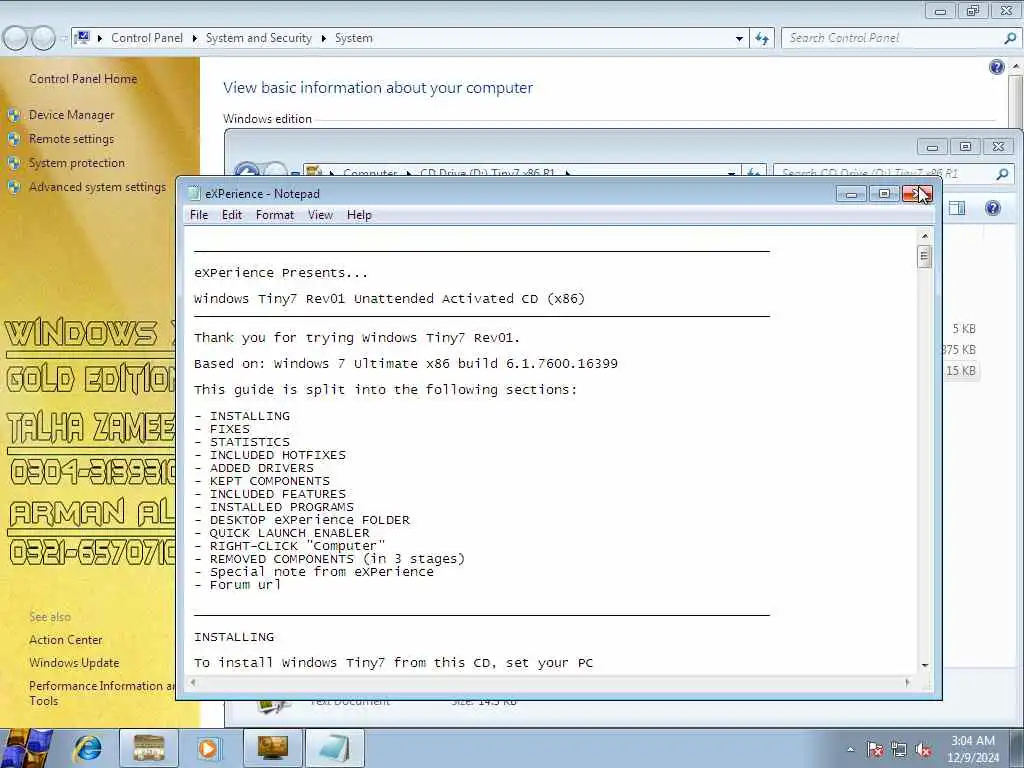The image size is (1024, 768).
Task: Click the Control Panel address bar computer icon
Action: 82,37
